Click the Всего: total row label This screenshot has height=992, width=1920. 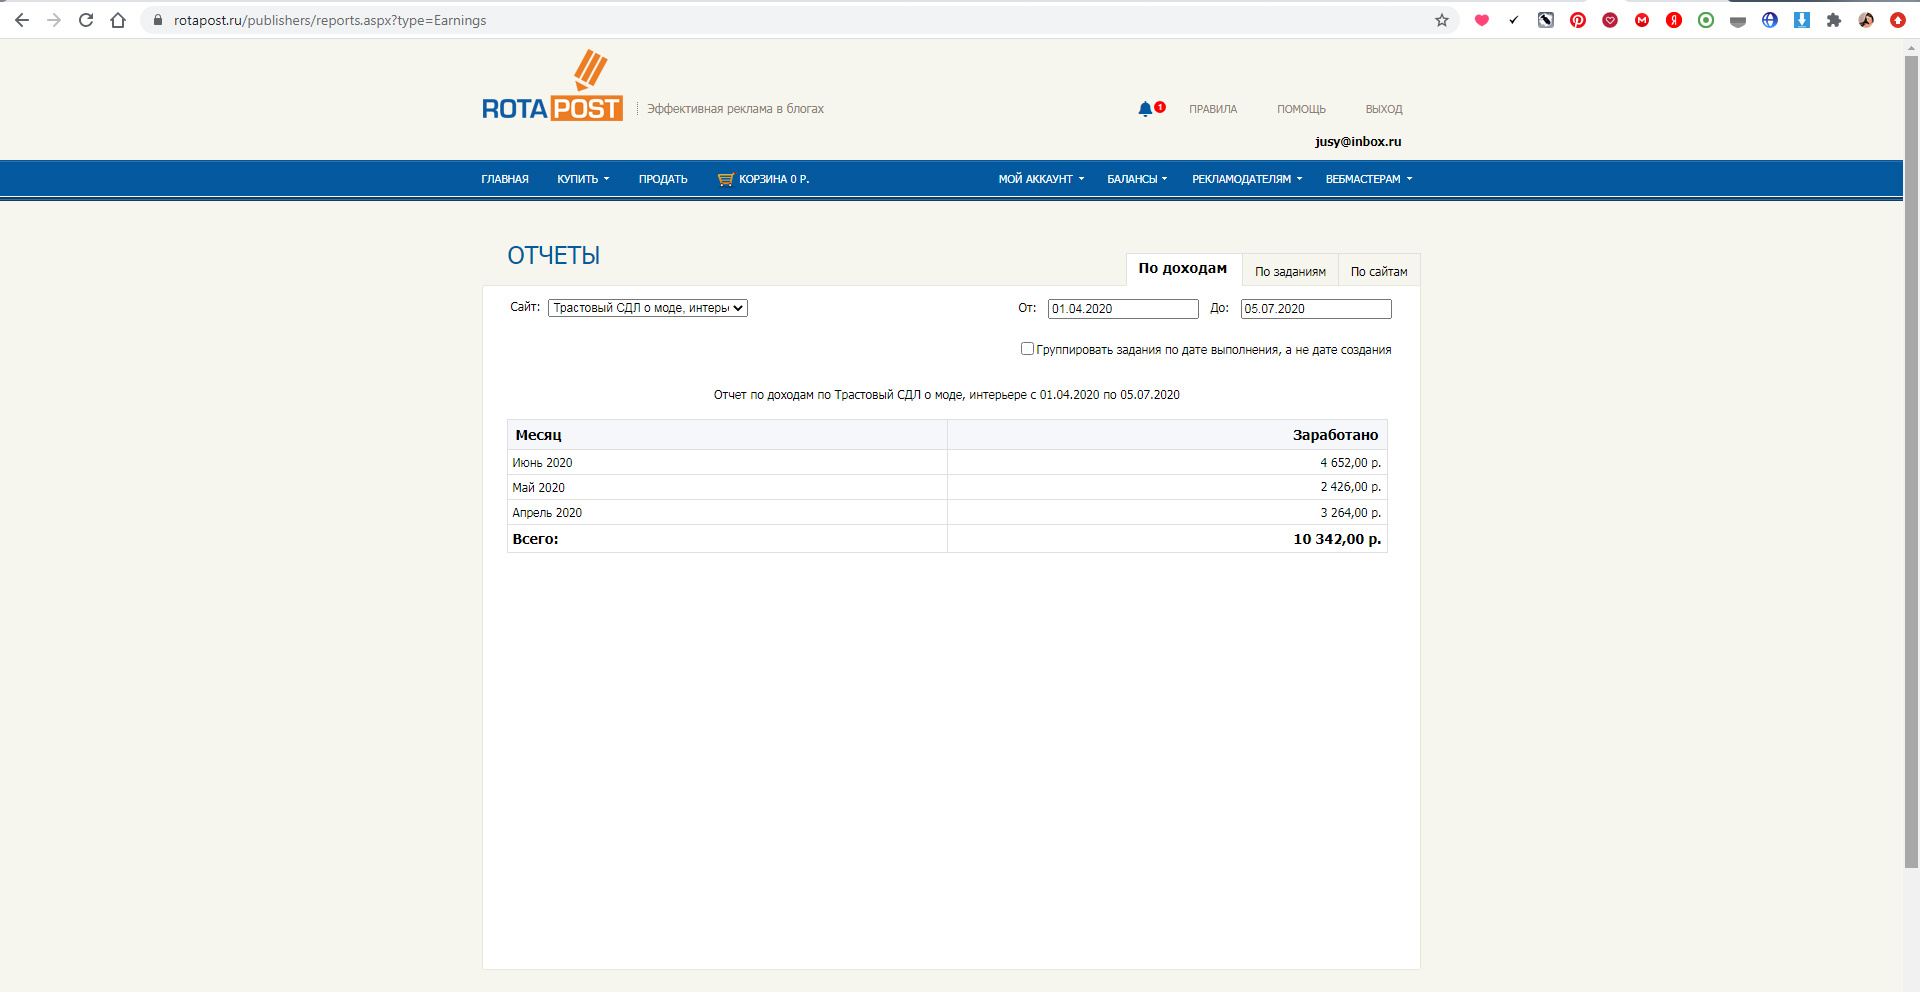tap(536, 539)
